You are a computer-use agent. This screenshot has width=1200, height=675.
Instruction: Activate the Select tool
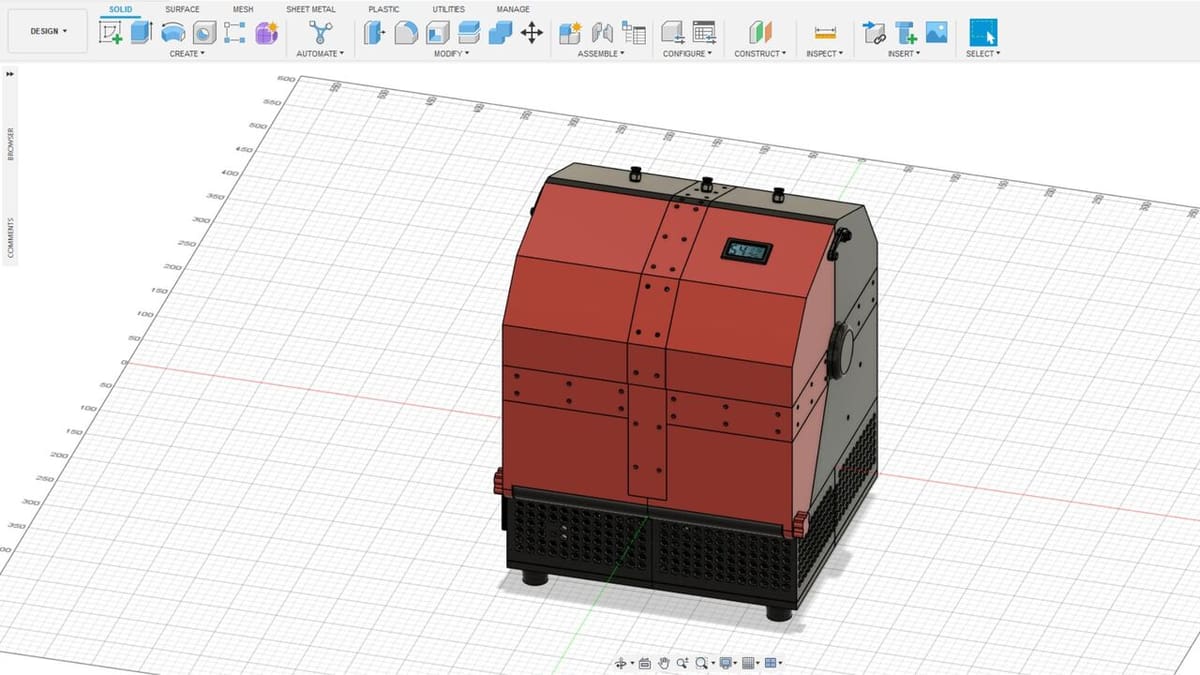(x=983, y=33)
